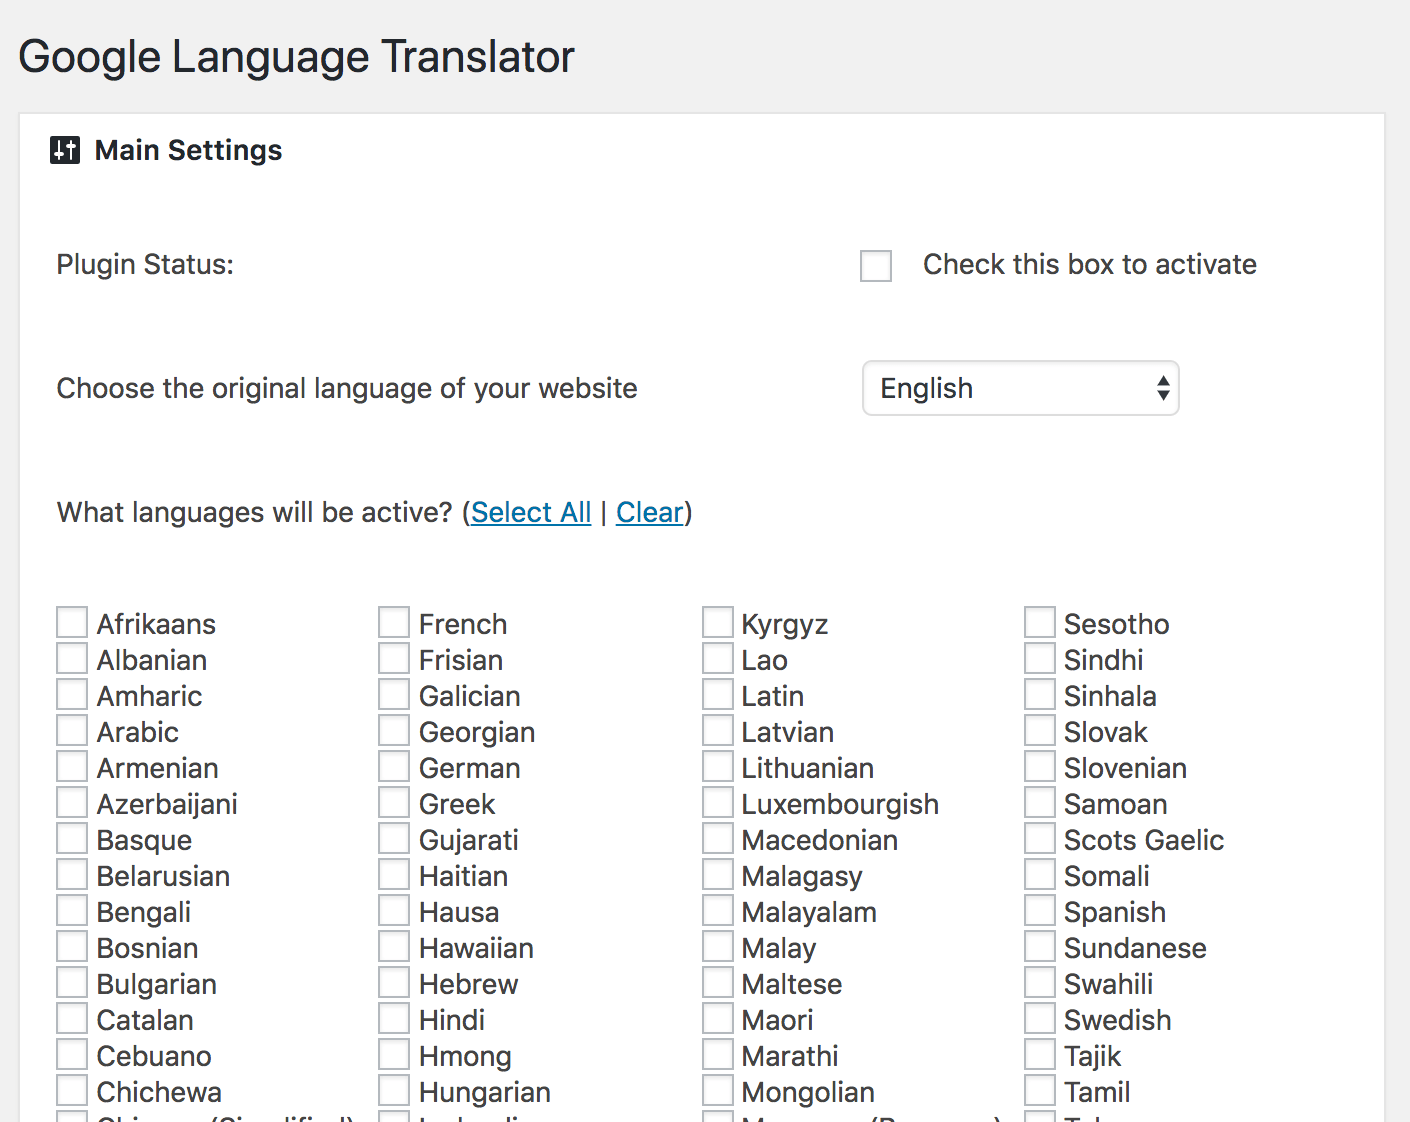Check the Albanian language checkbox
Viewport: 1410px width, 1122px height.
click(72, 658)
